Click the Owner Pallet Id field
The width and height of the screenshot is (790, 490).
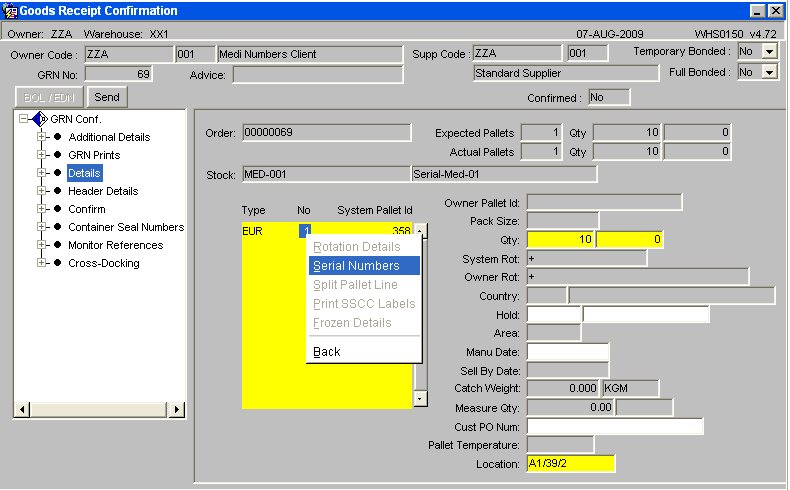(x=605, y=202)
